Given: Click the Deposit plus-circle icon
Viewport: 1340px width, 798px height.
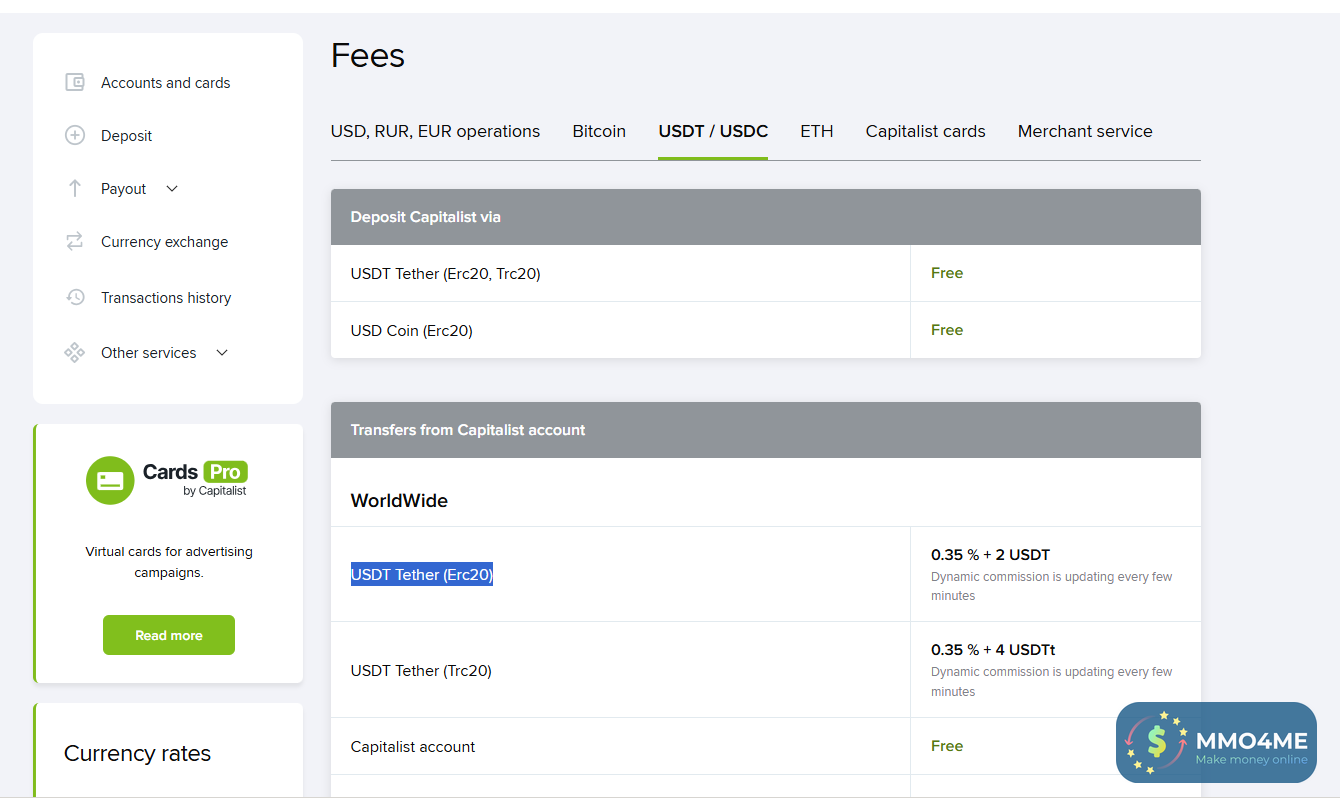Looking at the screenshot, I should click(75, 136).
